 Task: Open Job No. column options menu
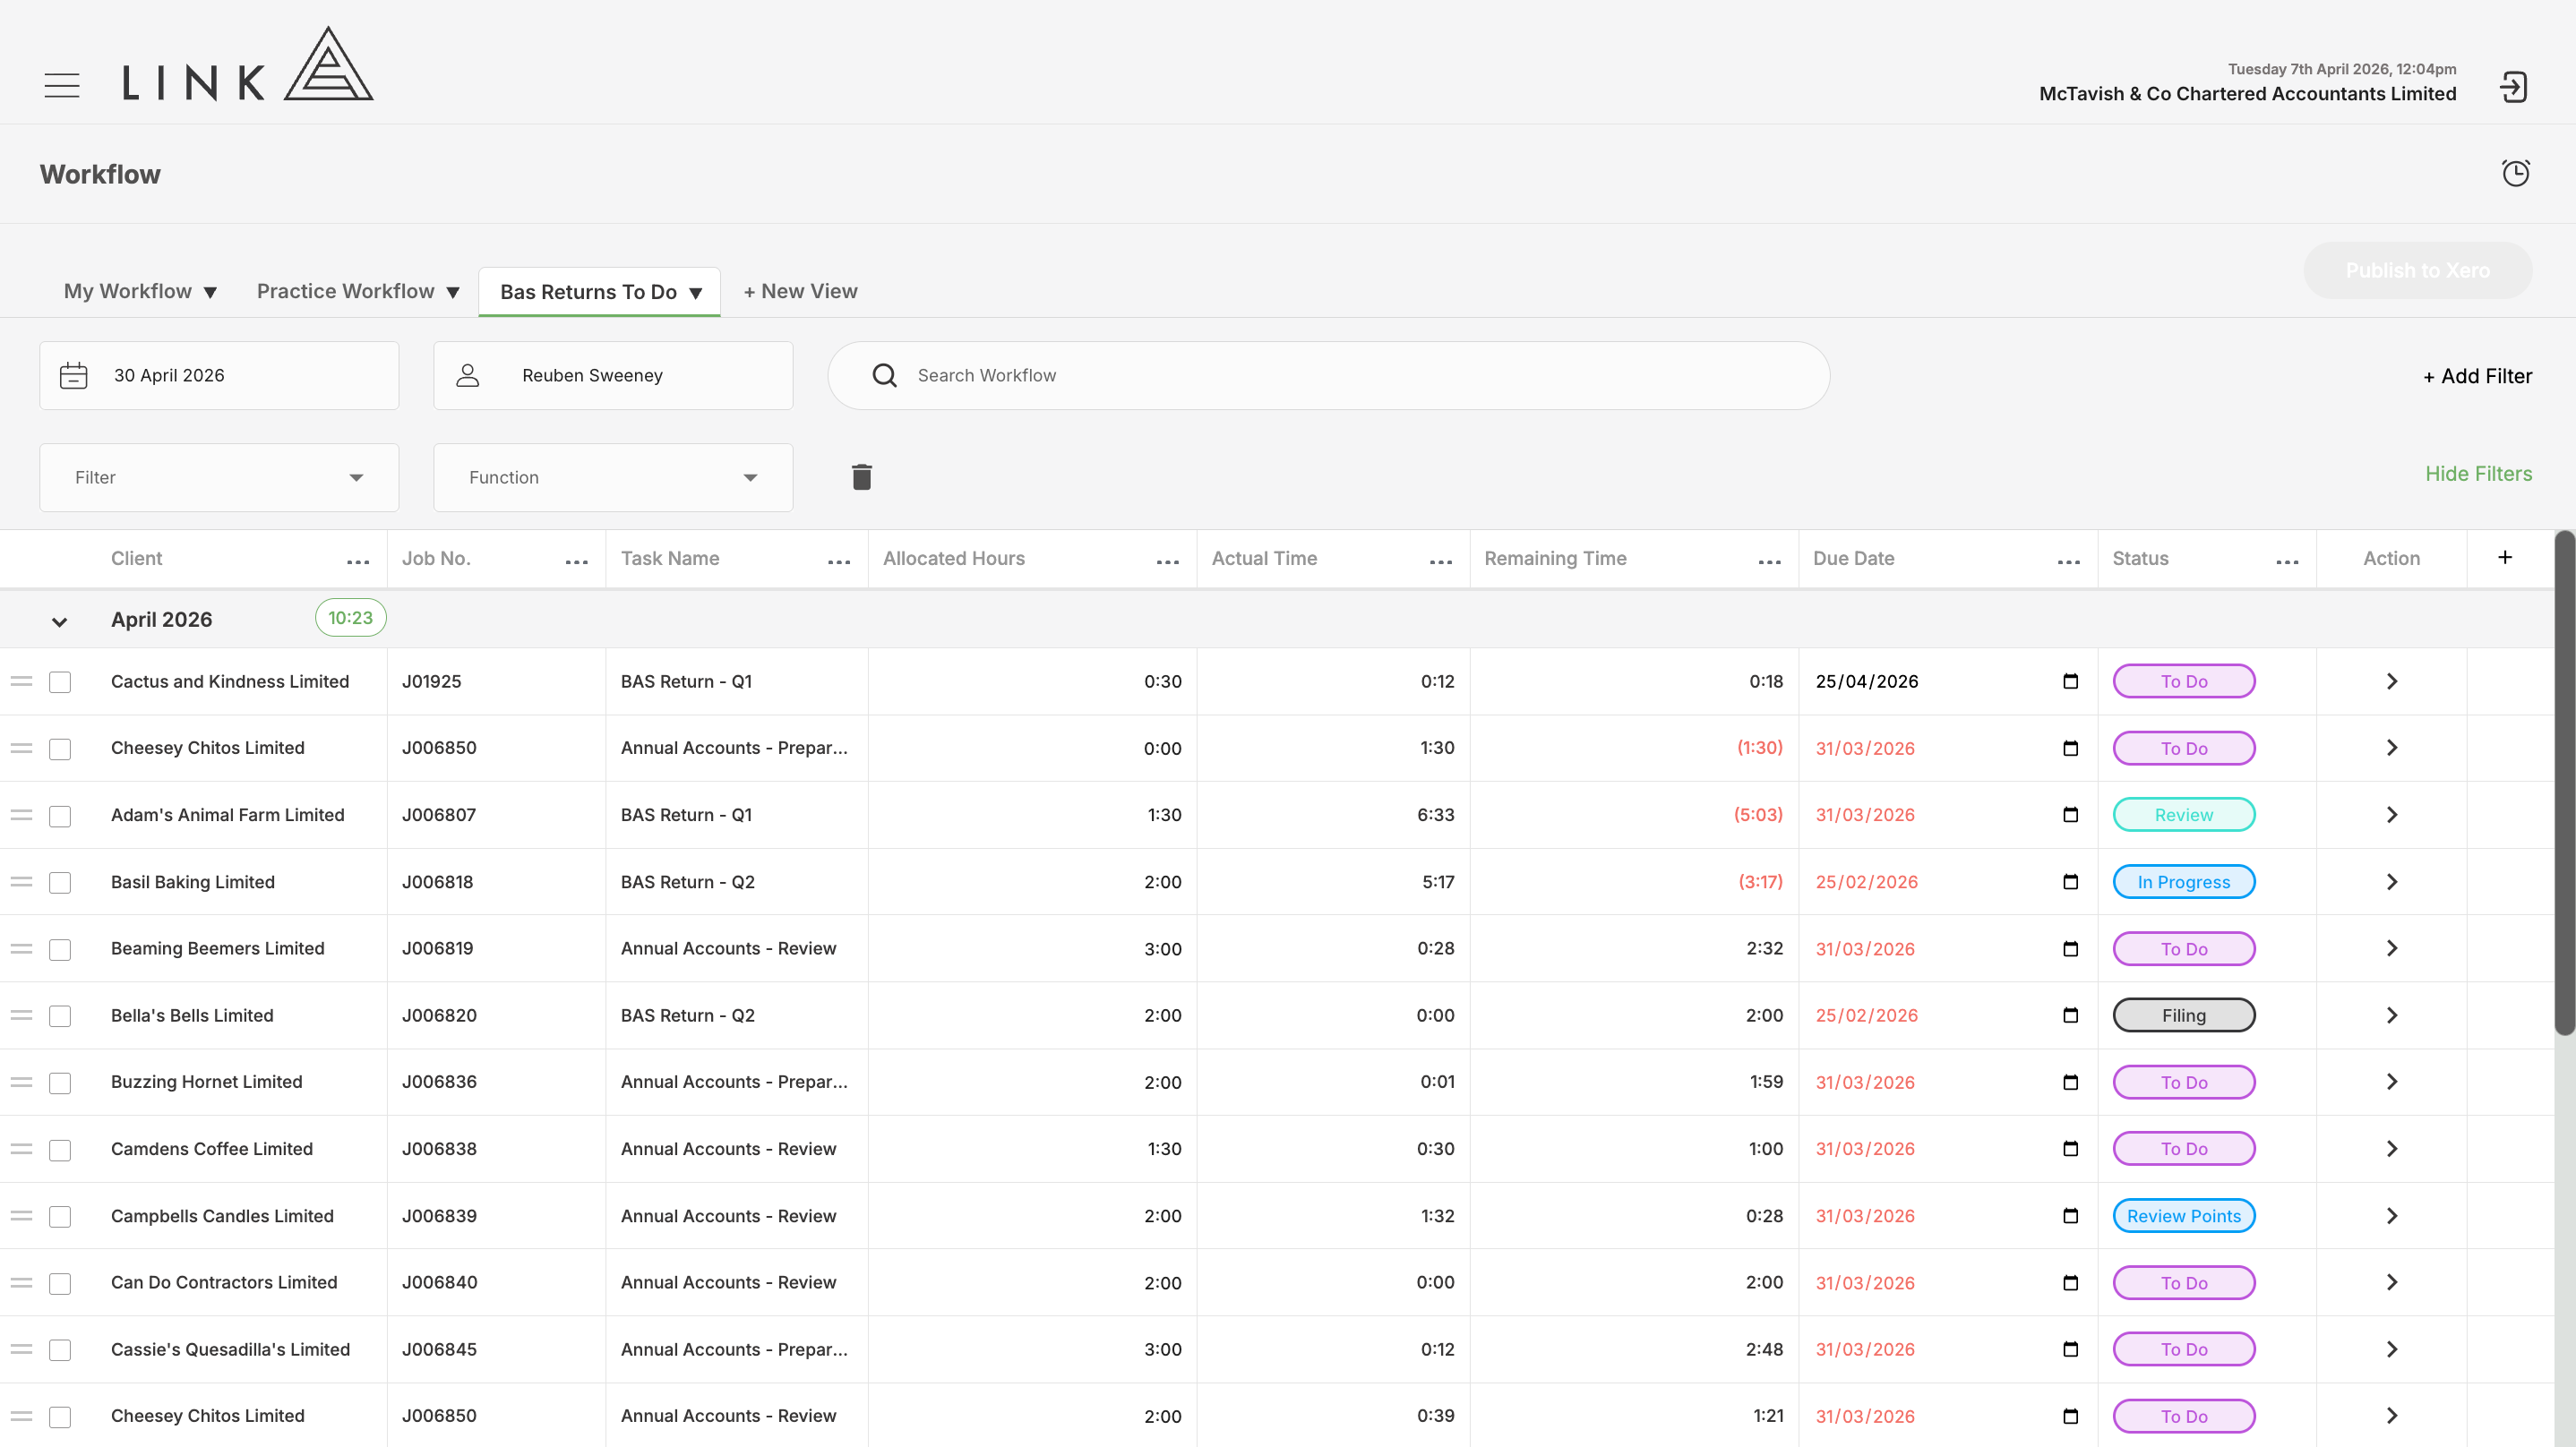coord(577,562)
